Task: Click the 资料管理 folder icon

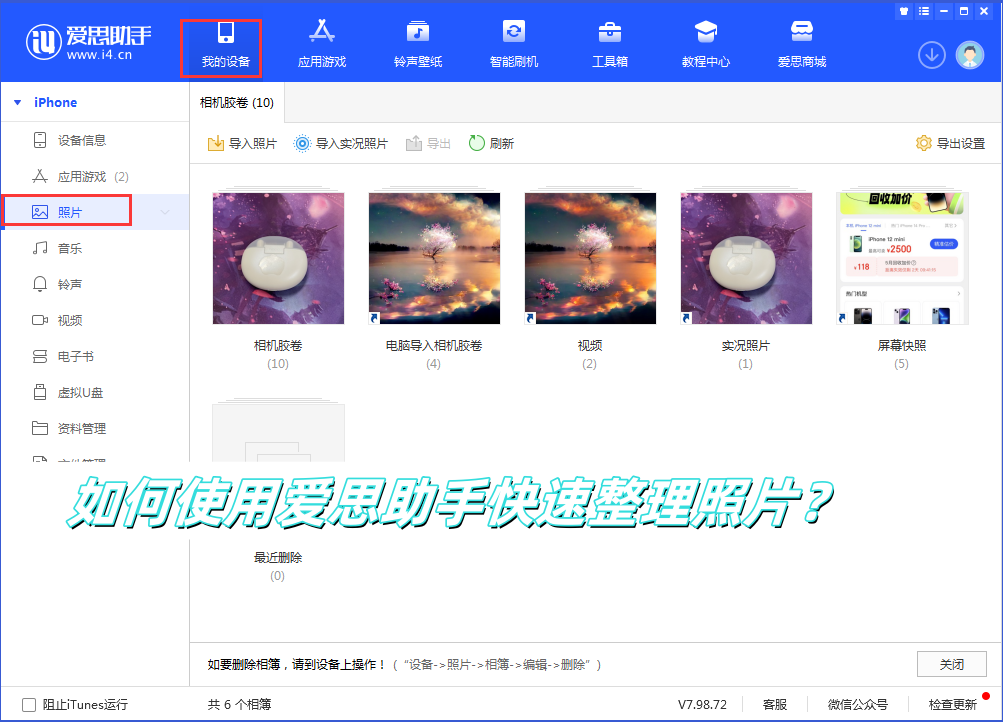Action: tap(40, 428)
